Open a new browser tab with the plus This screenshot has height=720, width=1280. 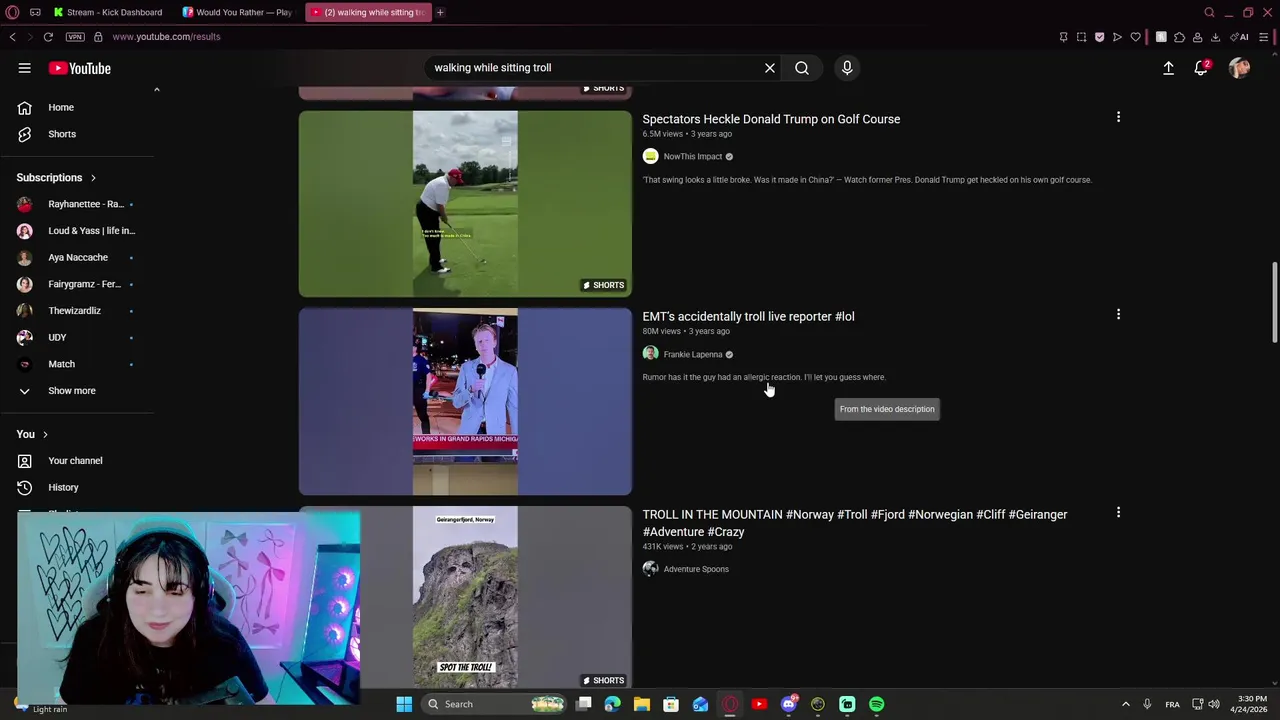pos(440,12)
